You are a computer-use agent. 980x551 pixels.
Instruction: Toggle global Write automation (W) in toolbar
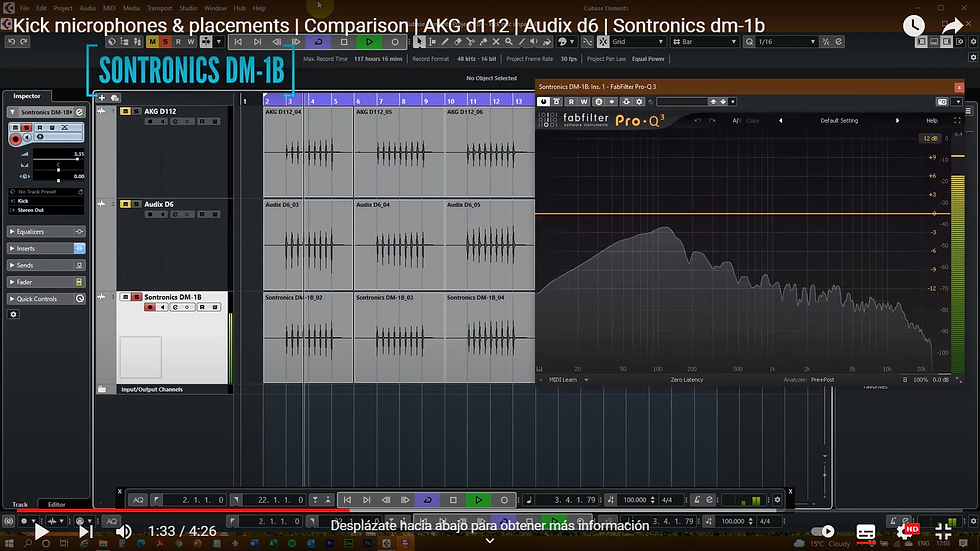(x=191, y=42)
